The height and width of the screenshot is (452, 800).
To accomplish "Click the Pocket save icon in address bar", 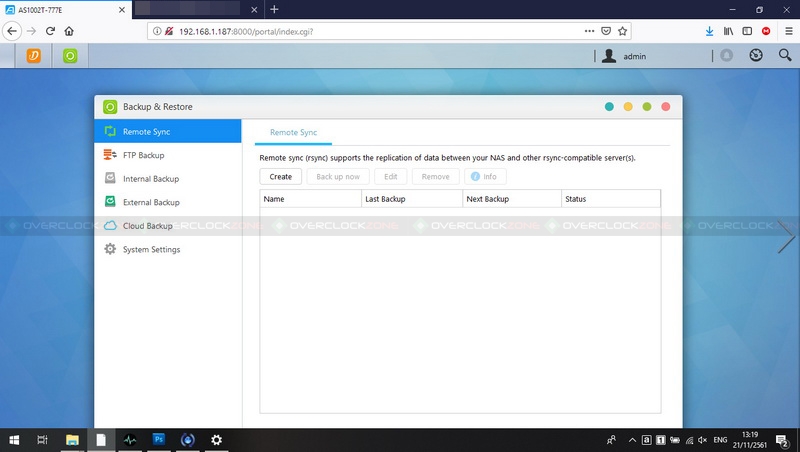I will coord(606,31).
